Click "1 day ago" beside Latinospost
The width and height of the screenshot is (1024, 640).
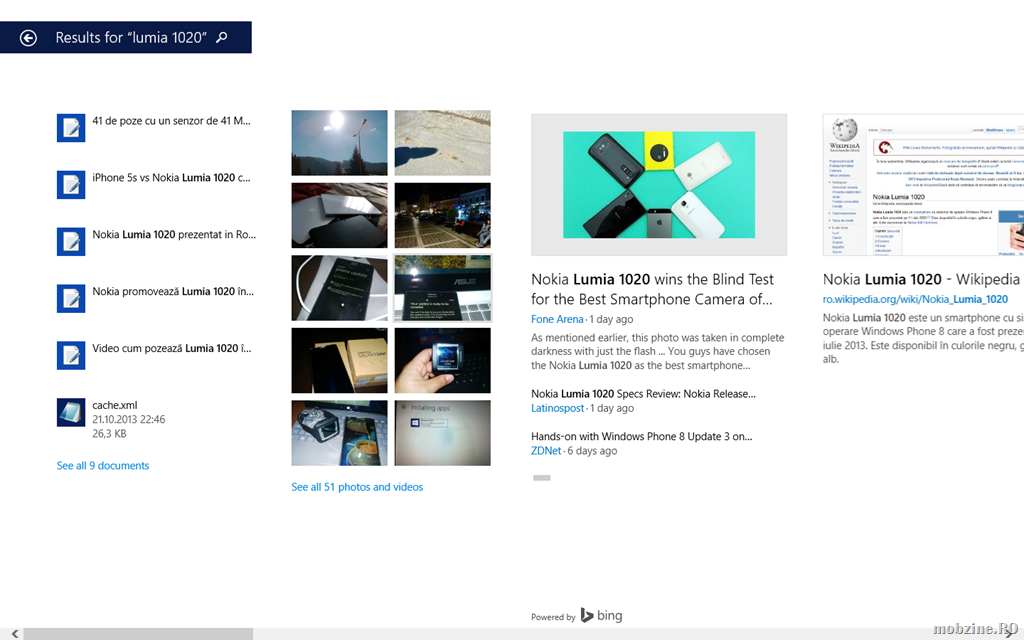[612, 408]
